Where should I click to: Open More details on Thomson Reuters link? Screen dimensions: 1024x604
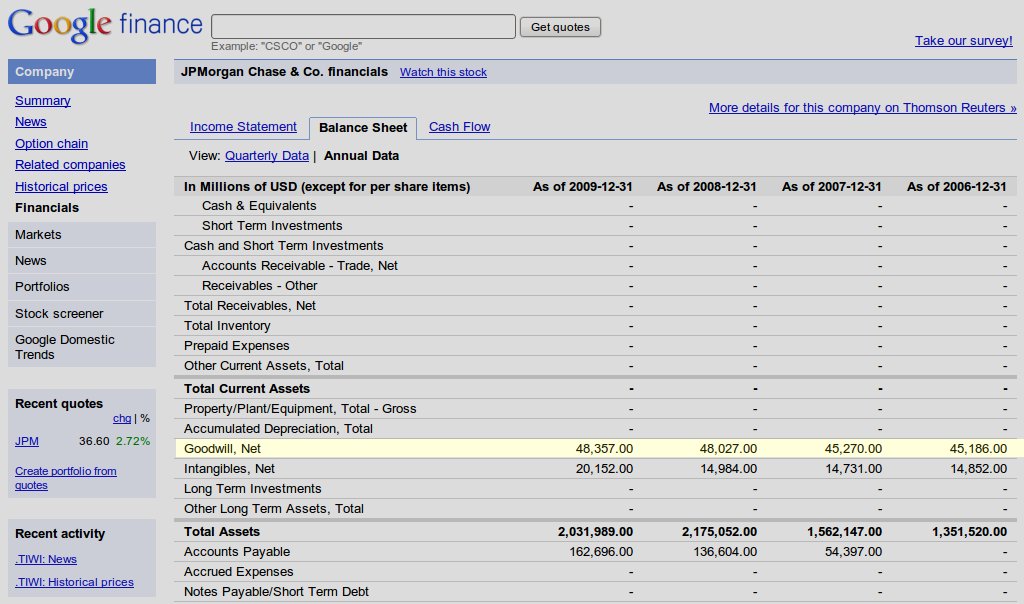[863, 108]
